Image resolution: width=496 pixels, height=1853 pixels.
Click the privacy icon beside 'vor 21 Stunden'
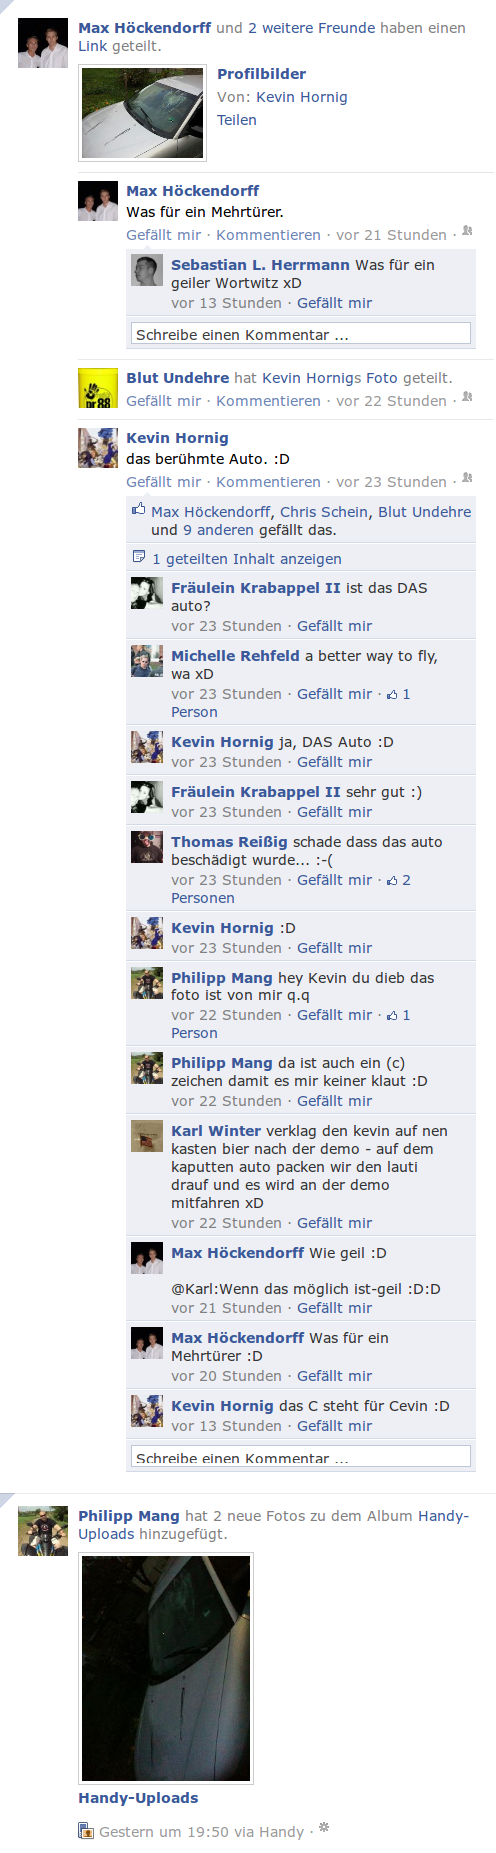(467, 231)
